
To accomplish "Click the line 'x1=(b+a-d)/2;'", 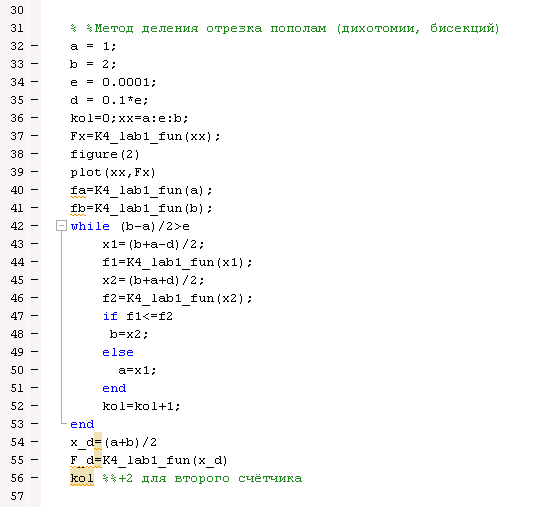I will tap(153, 244).
